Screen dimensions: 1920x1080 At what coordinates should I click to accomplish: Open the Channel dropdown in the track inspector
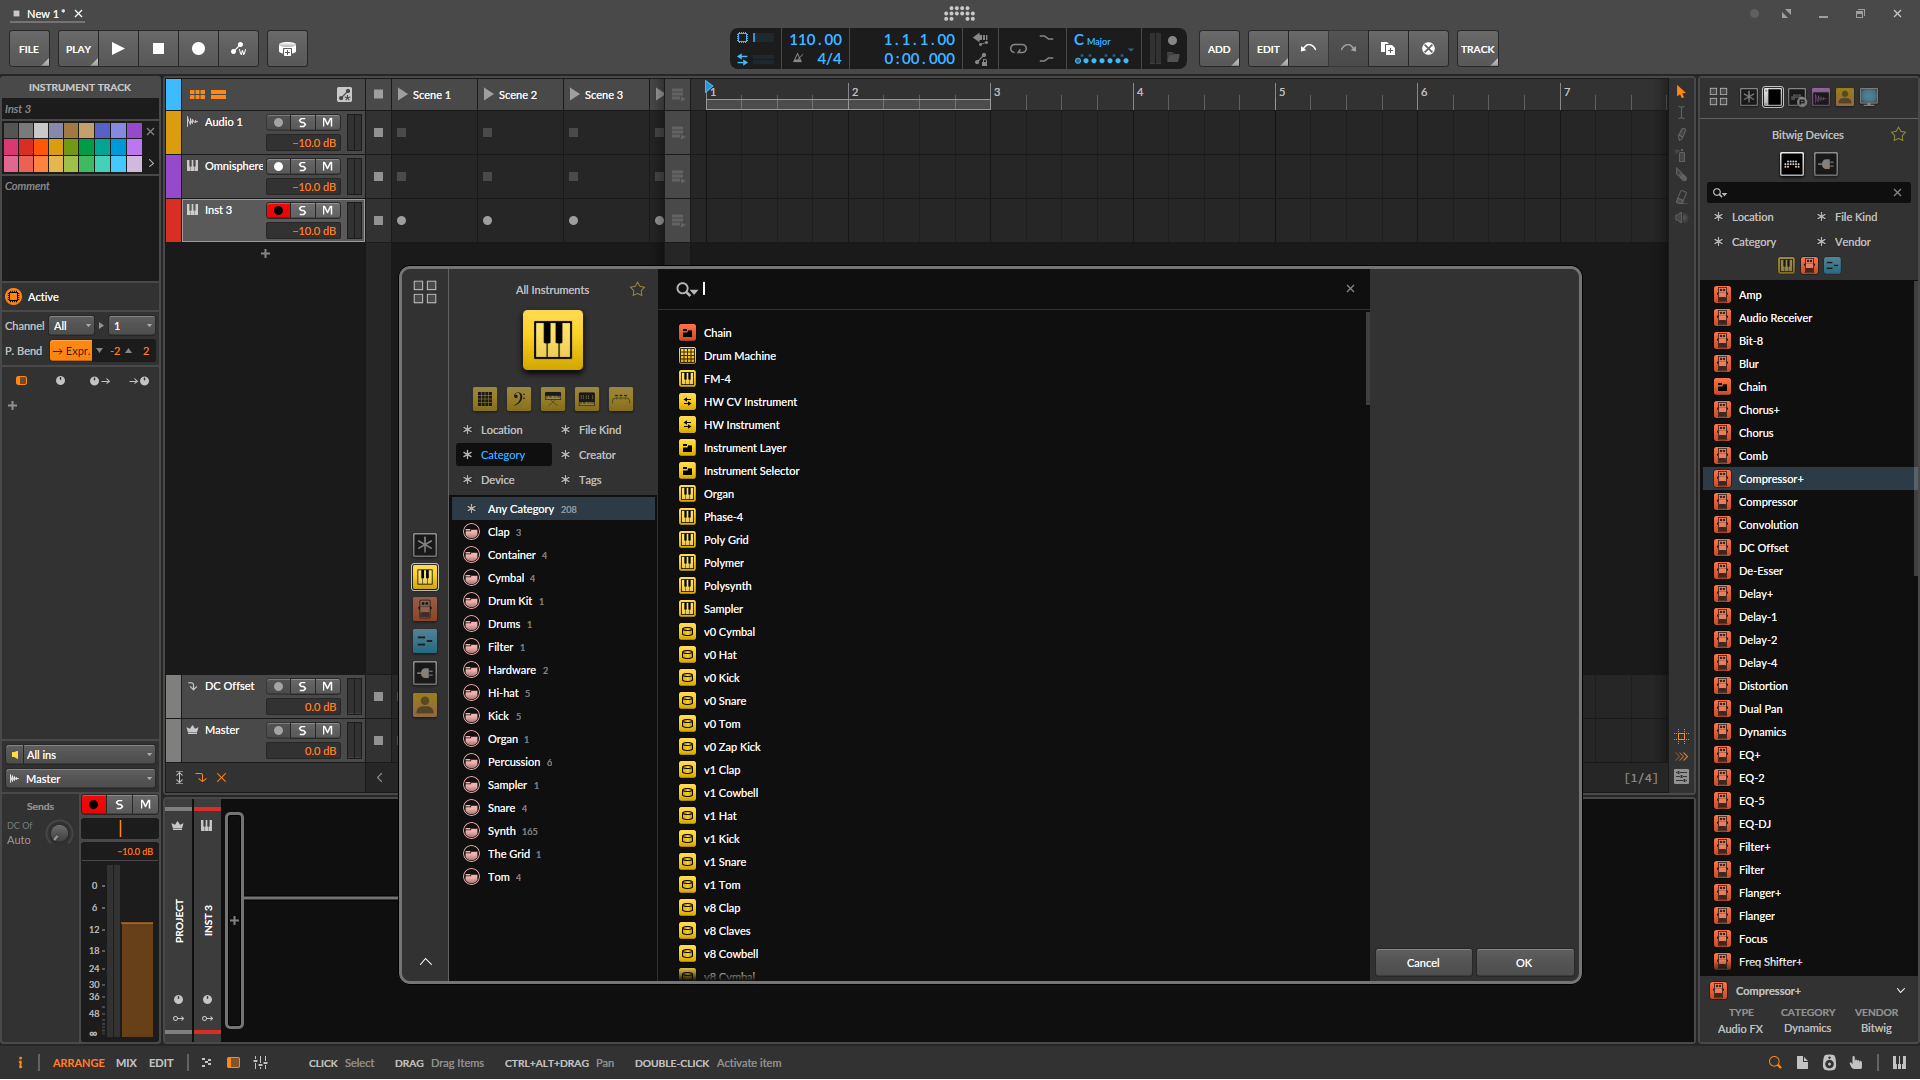click(x=71, y=325)
